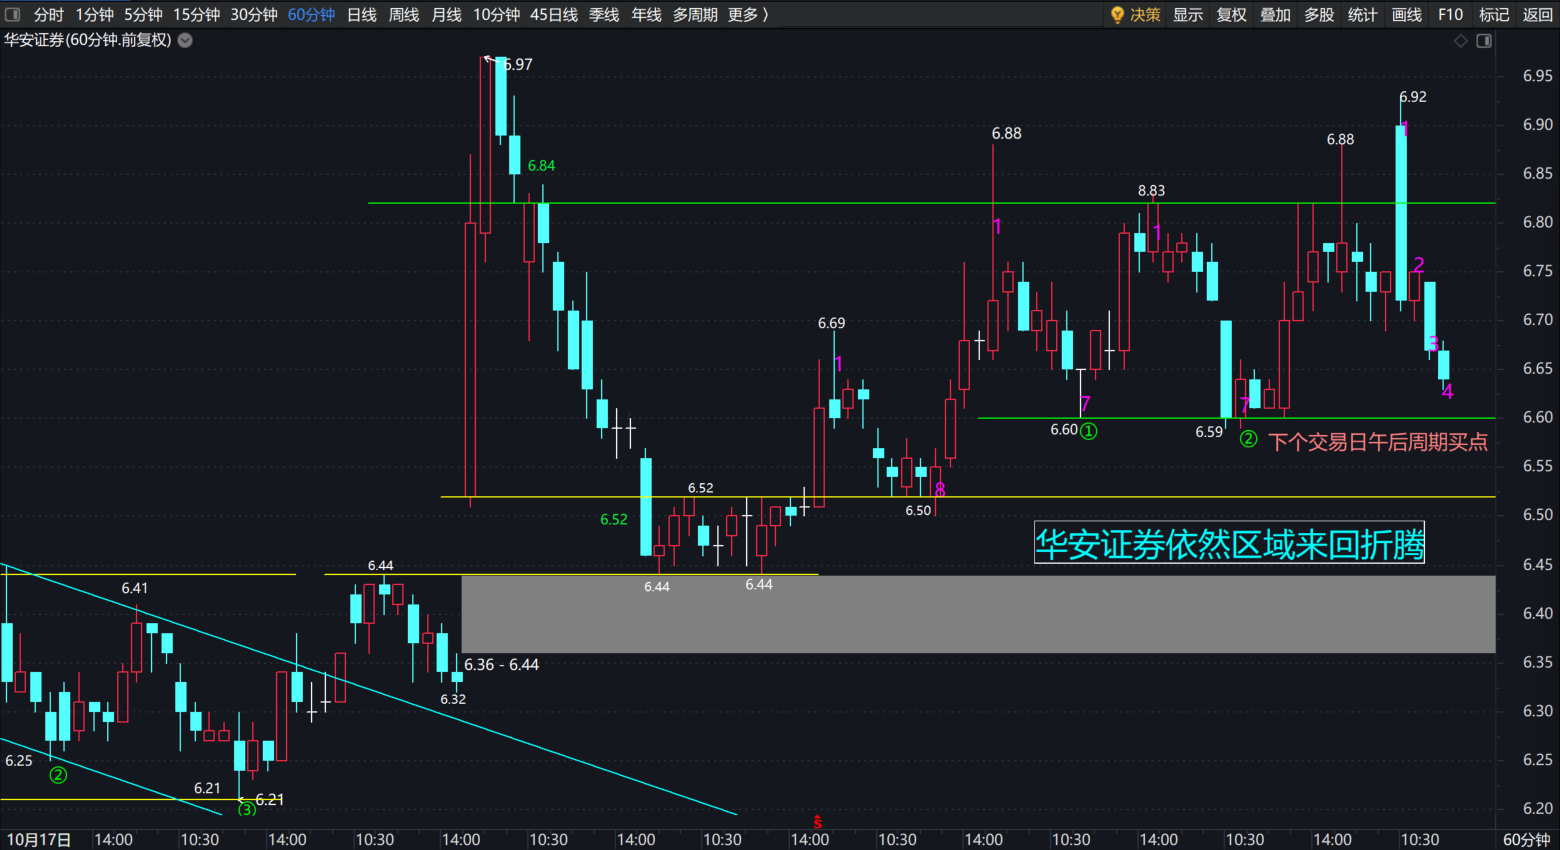Toggle the right side panel icon

pyautogui.click(x=1484, y=41)
